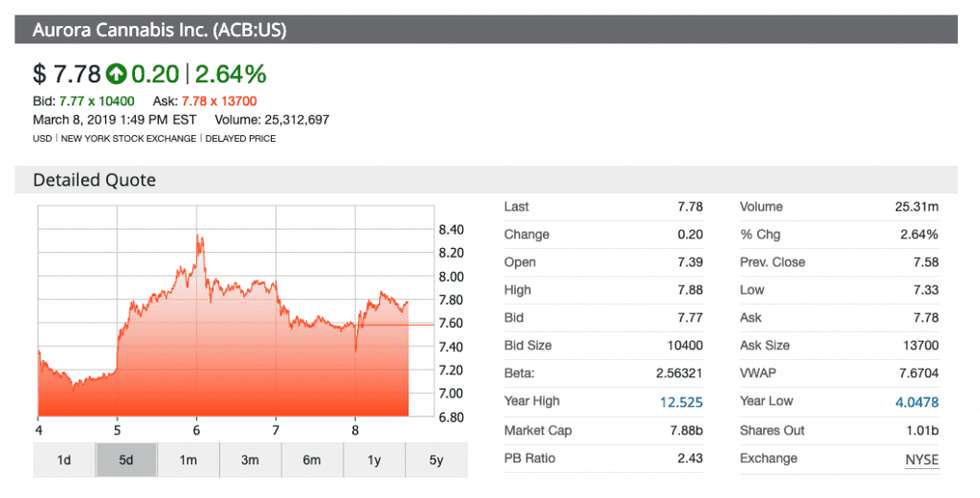Show the 3m chart range
This screenshot has height=498, width=980.
tap(250, 460)
